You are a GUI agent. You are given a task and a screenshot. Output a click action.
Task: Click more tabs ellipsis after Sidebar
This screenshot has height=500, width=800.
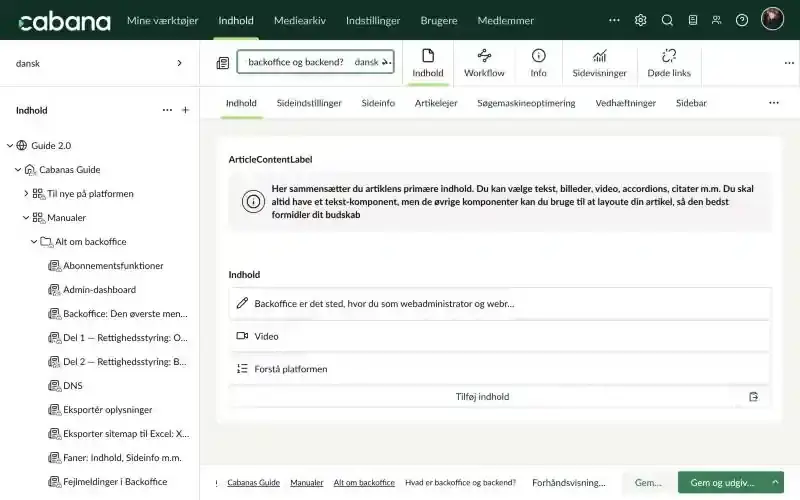click(774, 103)
